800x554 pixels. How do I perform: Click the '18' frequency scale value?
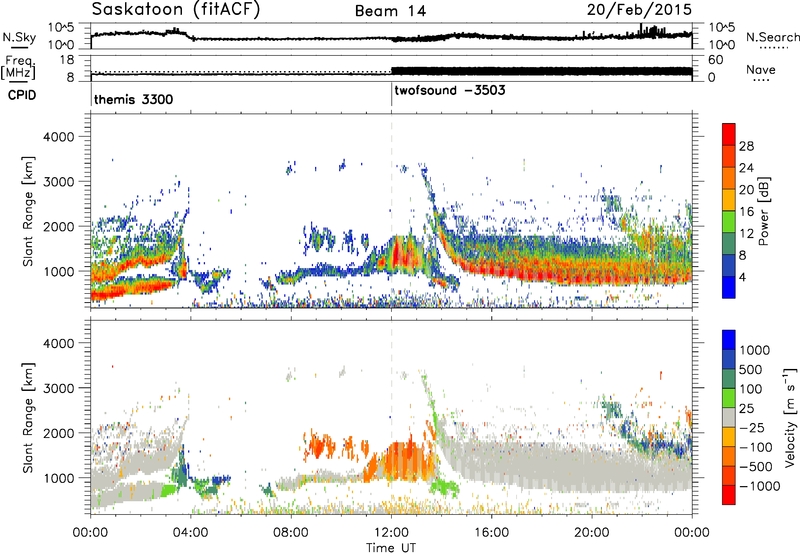[x=67, y=60]
